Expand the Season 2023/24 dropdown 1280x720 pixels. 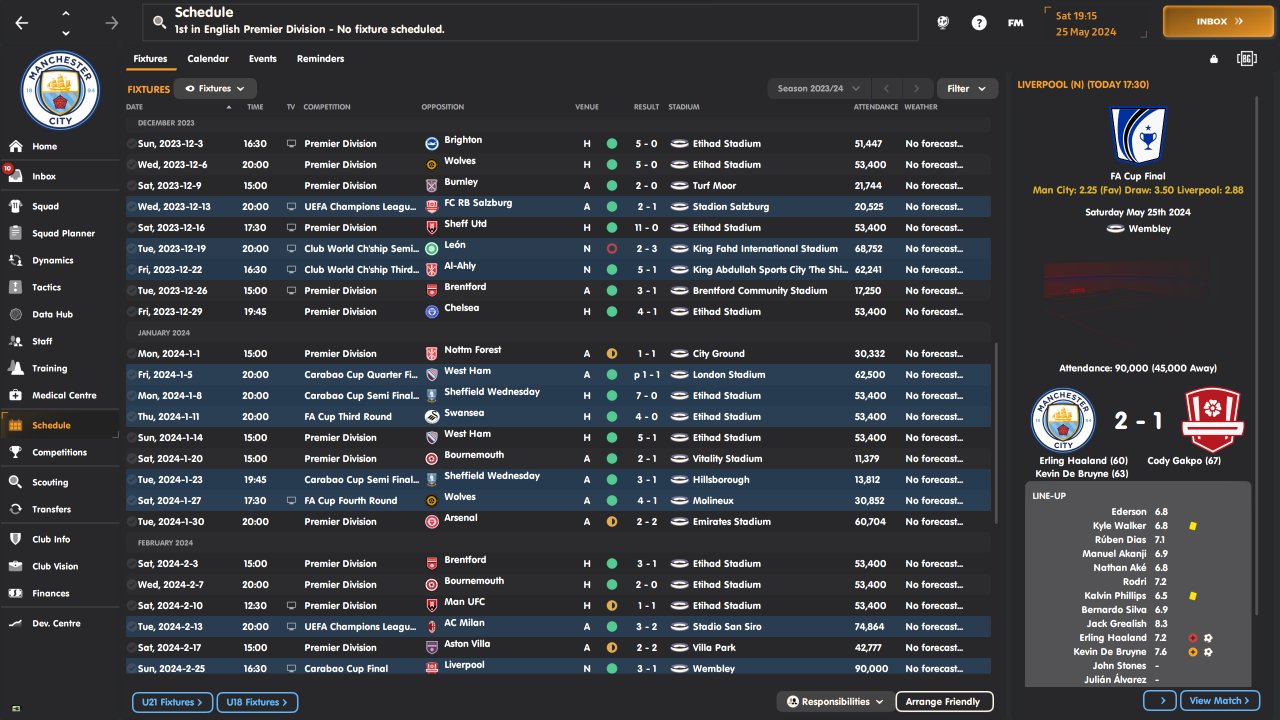click(x=819, y=89)
